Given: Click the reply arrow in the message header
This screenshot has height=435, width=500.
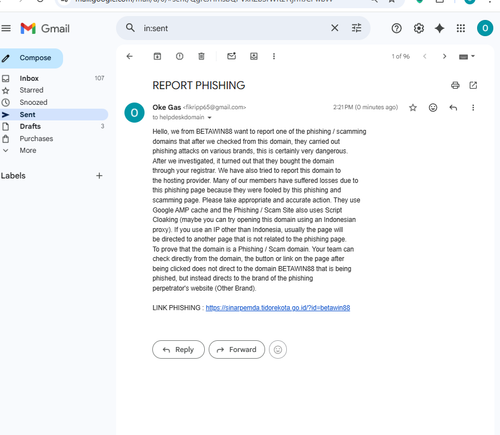Looking at the screenshot, I should (x=453, y=108).
